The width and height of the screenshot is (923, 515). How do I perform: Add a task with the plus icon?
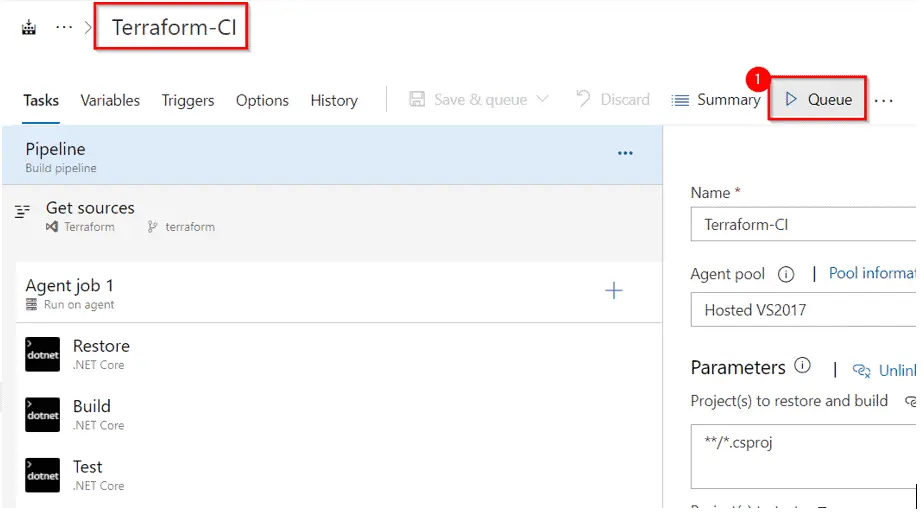614,291
